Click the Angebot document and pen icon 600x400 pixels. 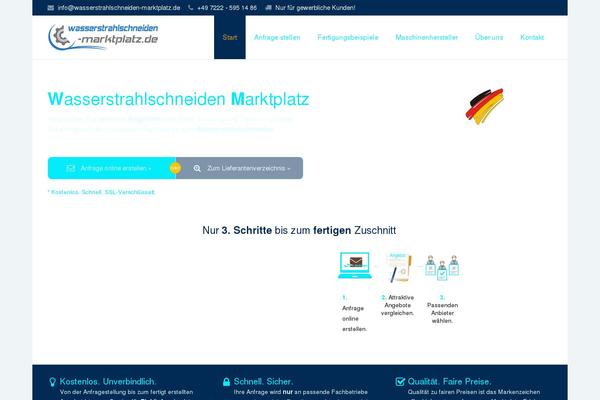click(399, 267)
